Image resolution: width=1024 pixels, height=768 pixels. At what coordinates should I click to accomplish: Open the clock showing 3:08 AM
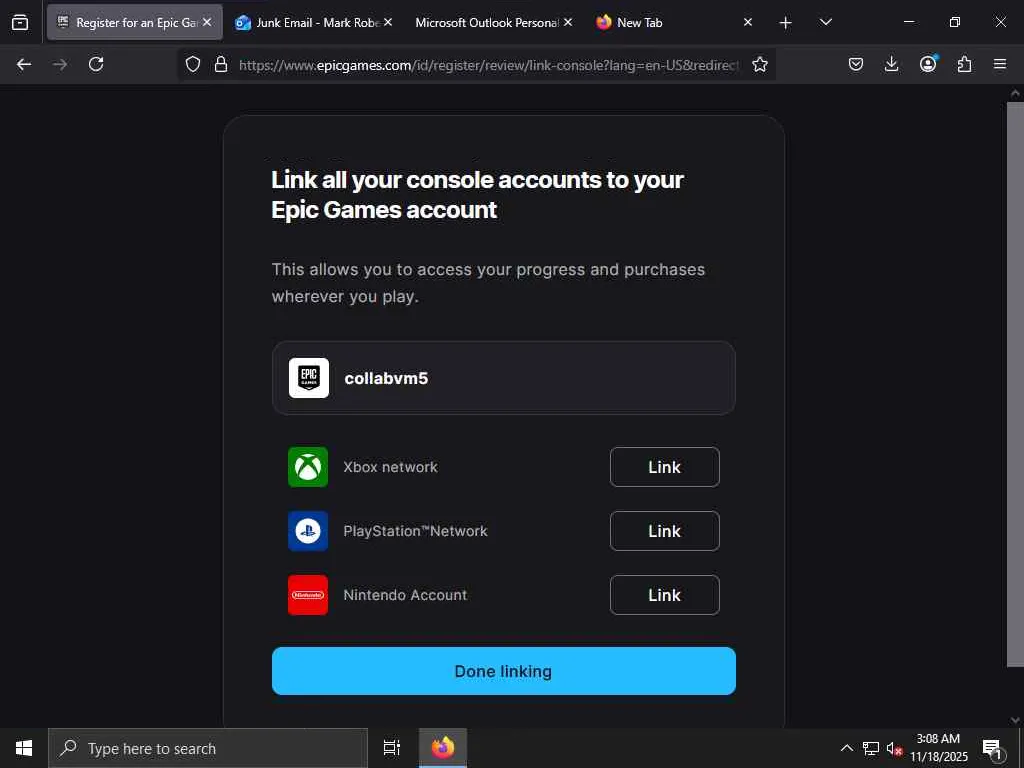tap(938, 748)
